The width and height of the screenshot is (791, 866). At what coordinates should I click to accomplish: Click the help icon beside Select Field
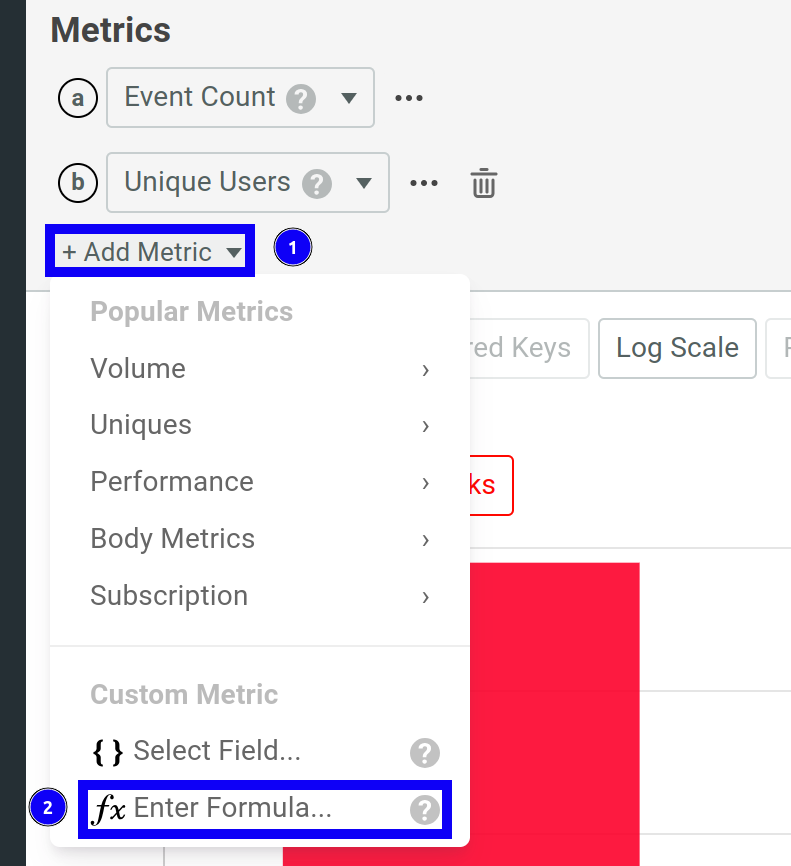[424, 751]
